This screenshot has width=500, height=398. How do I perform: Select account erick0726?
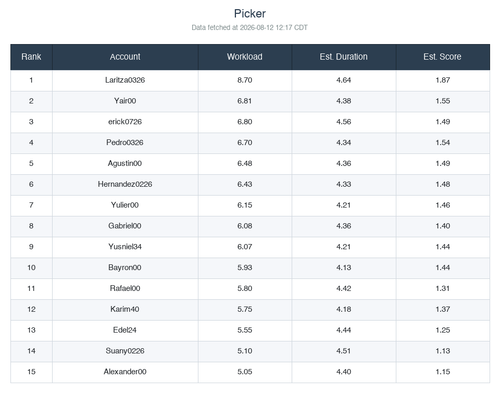125,122
